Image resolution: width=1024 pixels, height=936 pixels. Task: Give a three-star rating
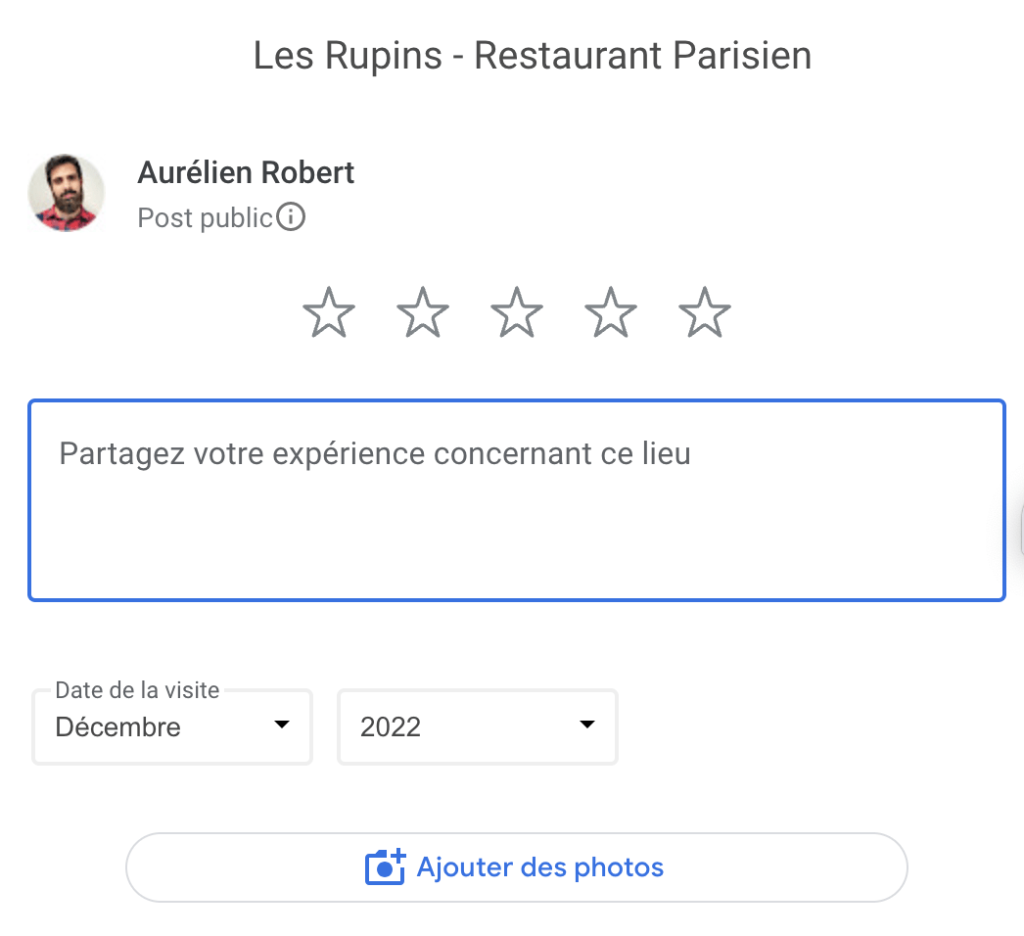click(x=517, y=312)
